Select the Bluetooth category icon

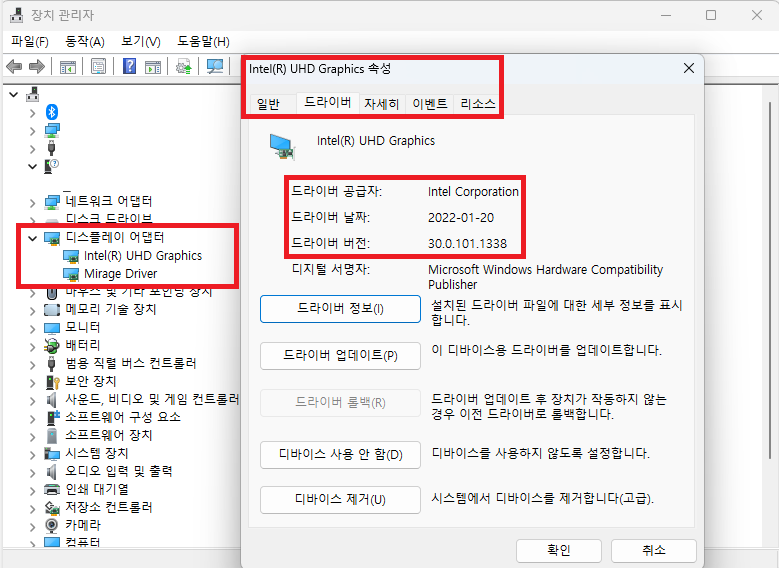[52, 112]
